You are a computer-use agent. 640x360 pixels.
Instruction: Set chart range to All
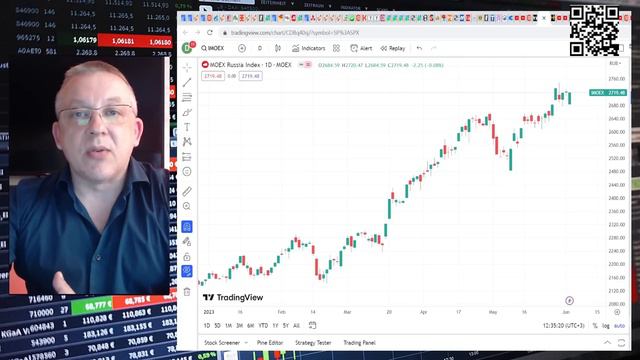tap(296, 326)
